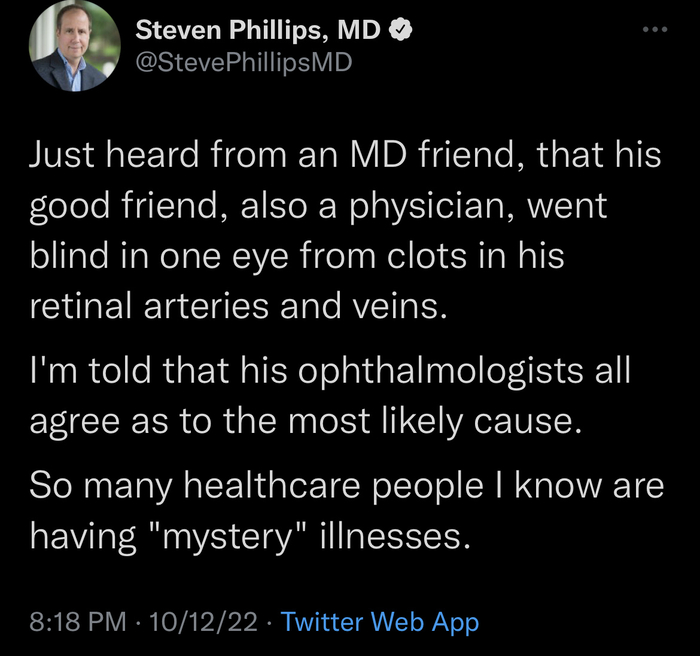Click the blue verified badge icon

tap(398, 31)
